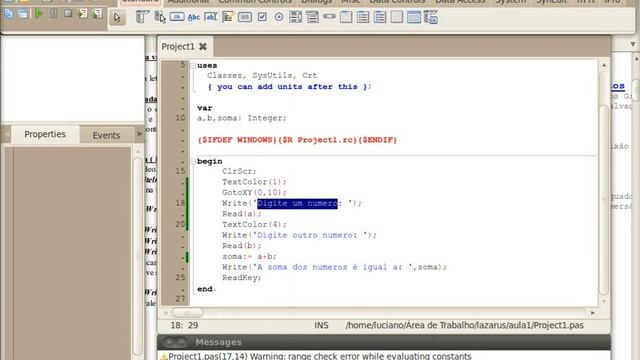Collapse the 'uses' code fold marker
The width and height of the screenshot is (640, 360).
coord(193,65)
